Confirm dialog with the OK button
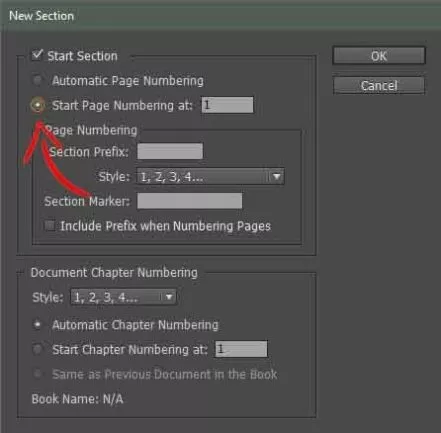Viewport: 441px width, 433px height. (x=379, y=56)
